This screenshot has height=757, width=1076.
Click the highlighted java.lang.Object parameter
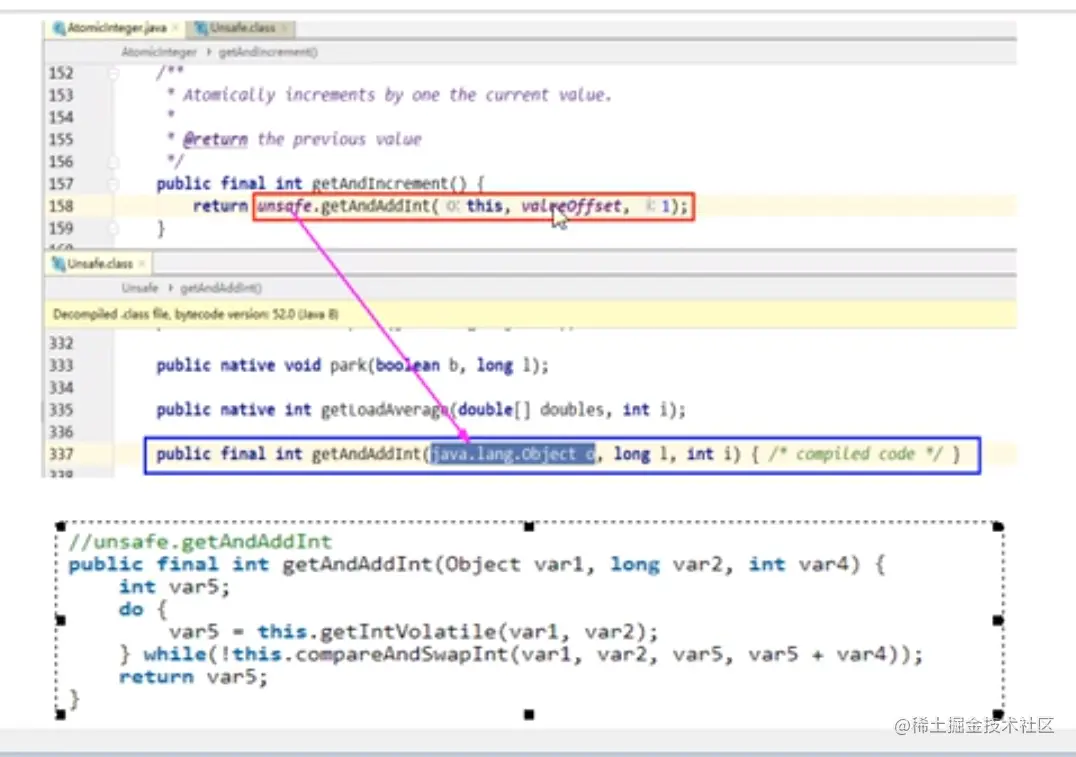click(x=513, y=454)
